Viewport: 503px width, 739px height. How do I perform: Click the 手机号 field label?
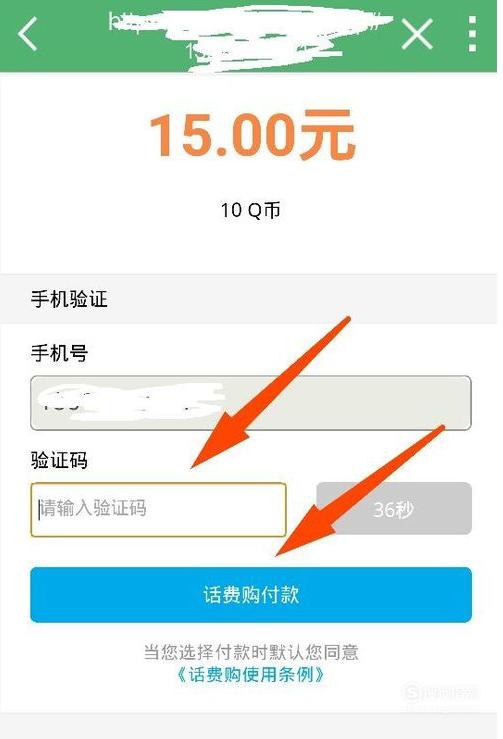pos(59,353)
